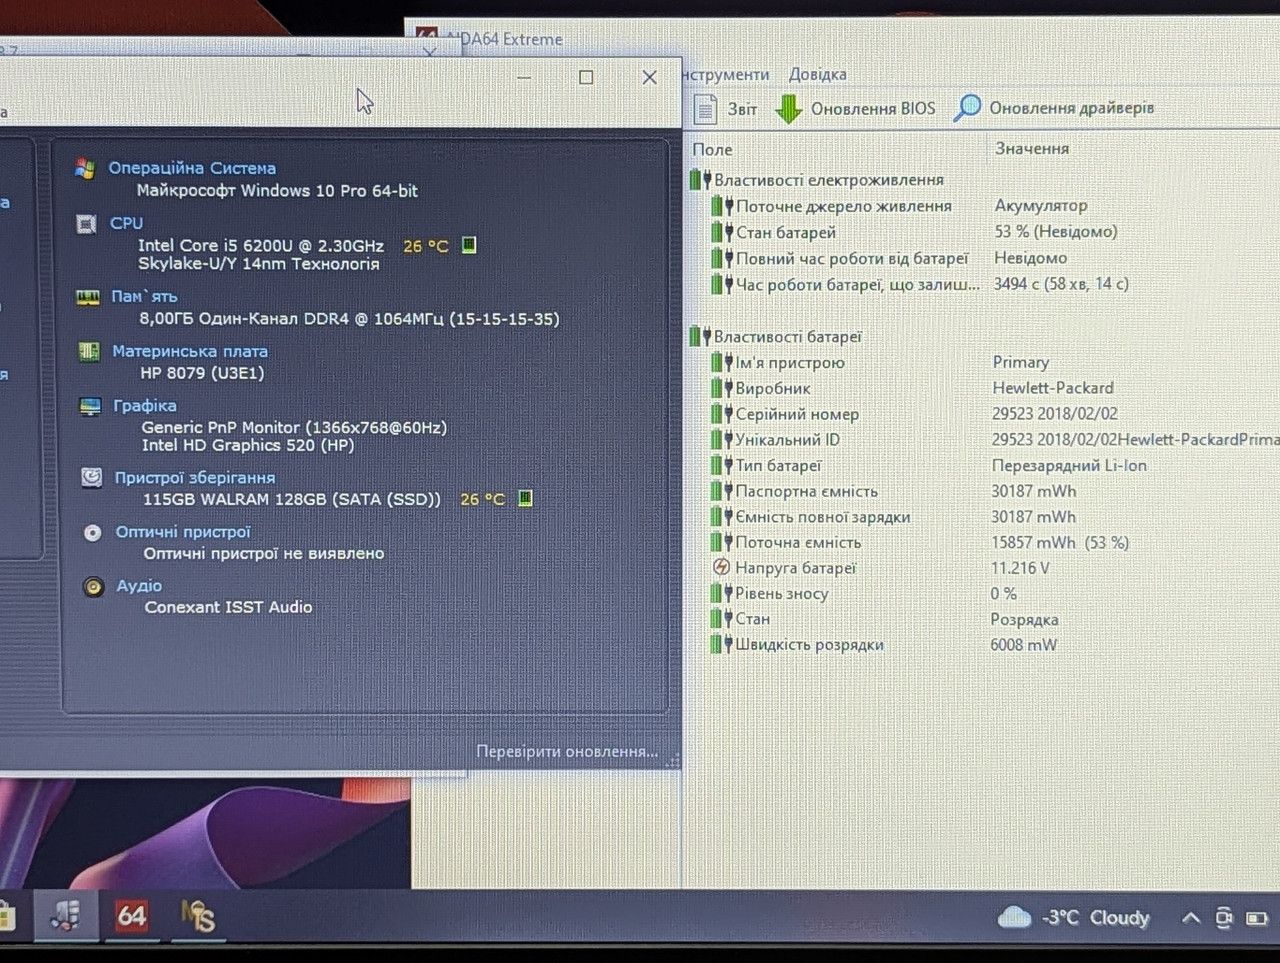
Task: Open the Графіка section link
Action: point(145,405)
